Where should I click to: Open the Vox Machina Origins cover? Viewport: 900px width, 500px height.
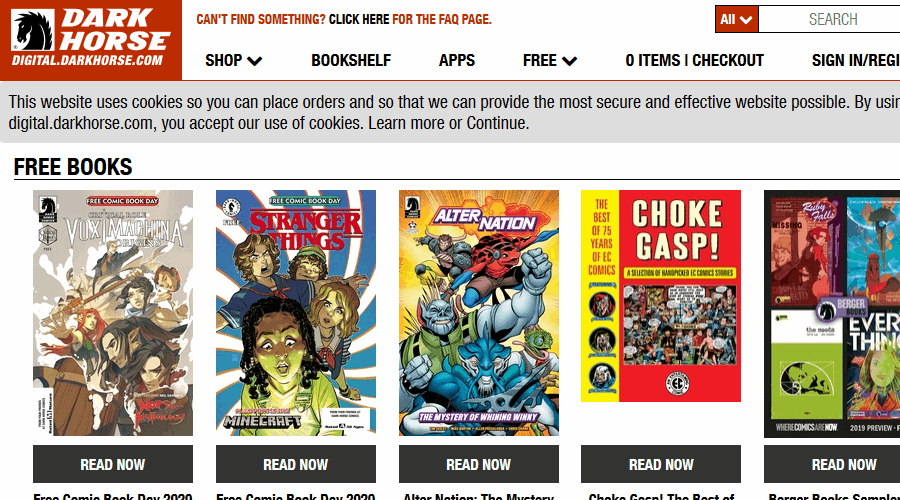tap(113, 313)
